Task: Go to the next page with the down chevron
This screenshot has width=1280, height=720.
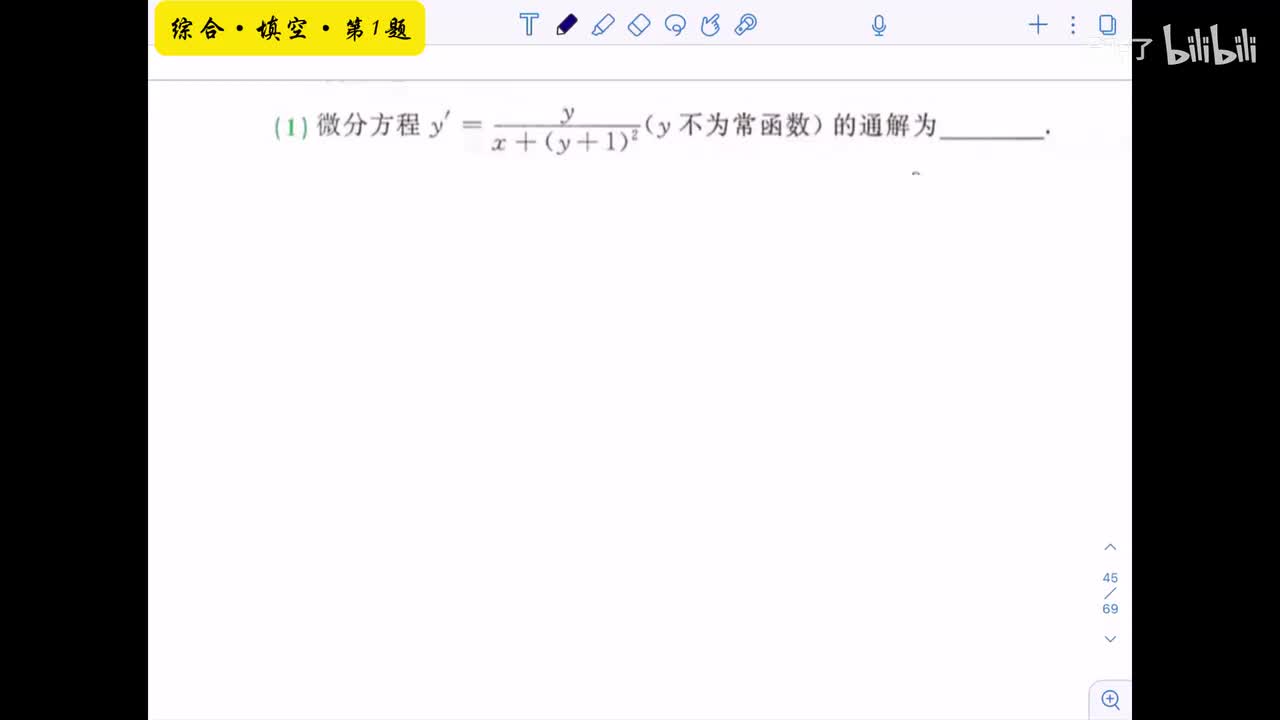Action: click(1110, 639)
